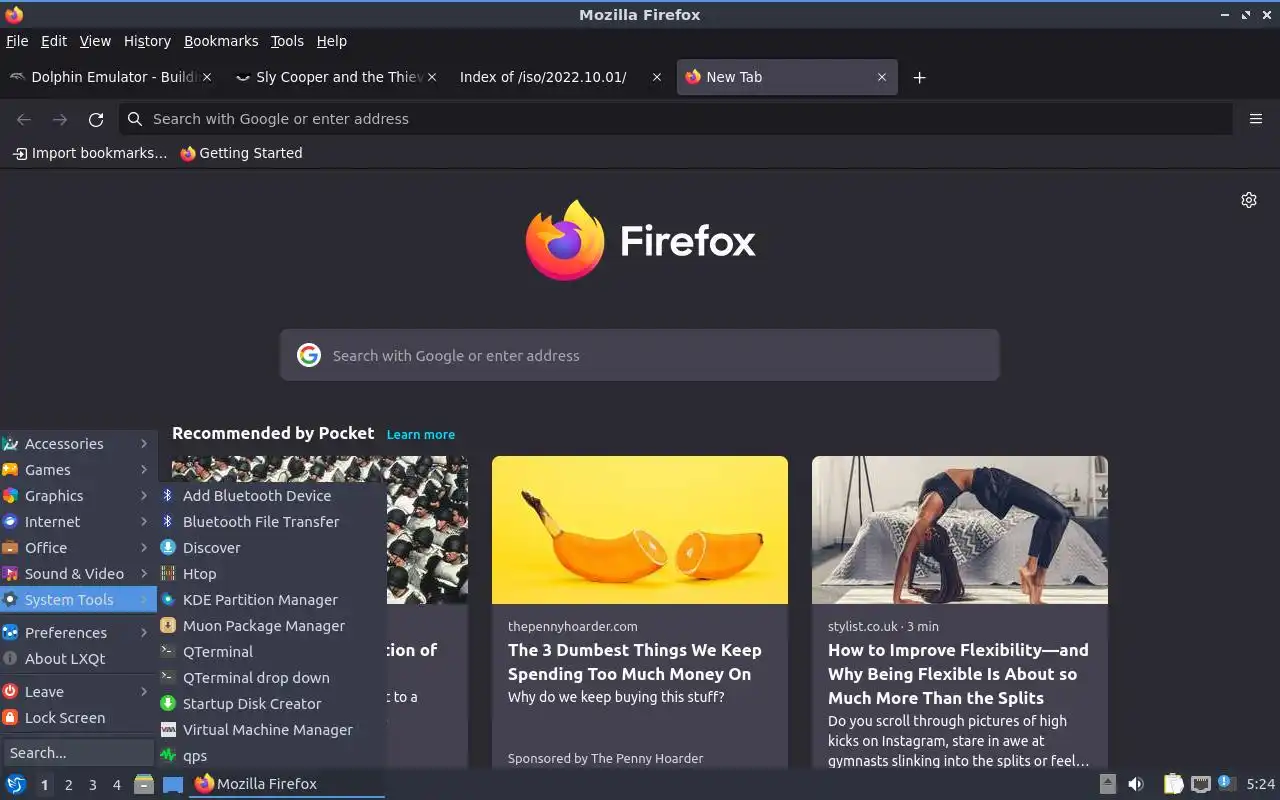Click the show desktop panel icon
The width and height of the screenshot is (1280, 800).
tap(173, 784)
